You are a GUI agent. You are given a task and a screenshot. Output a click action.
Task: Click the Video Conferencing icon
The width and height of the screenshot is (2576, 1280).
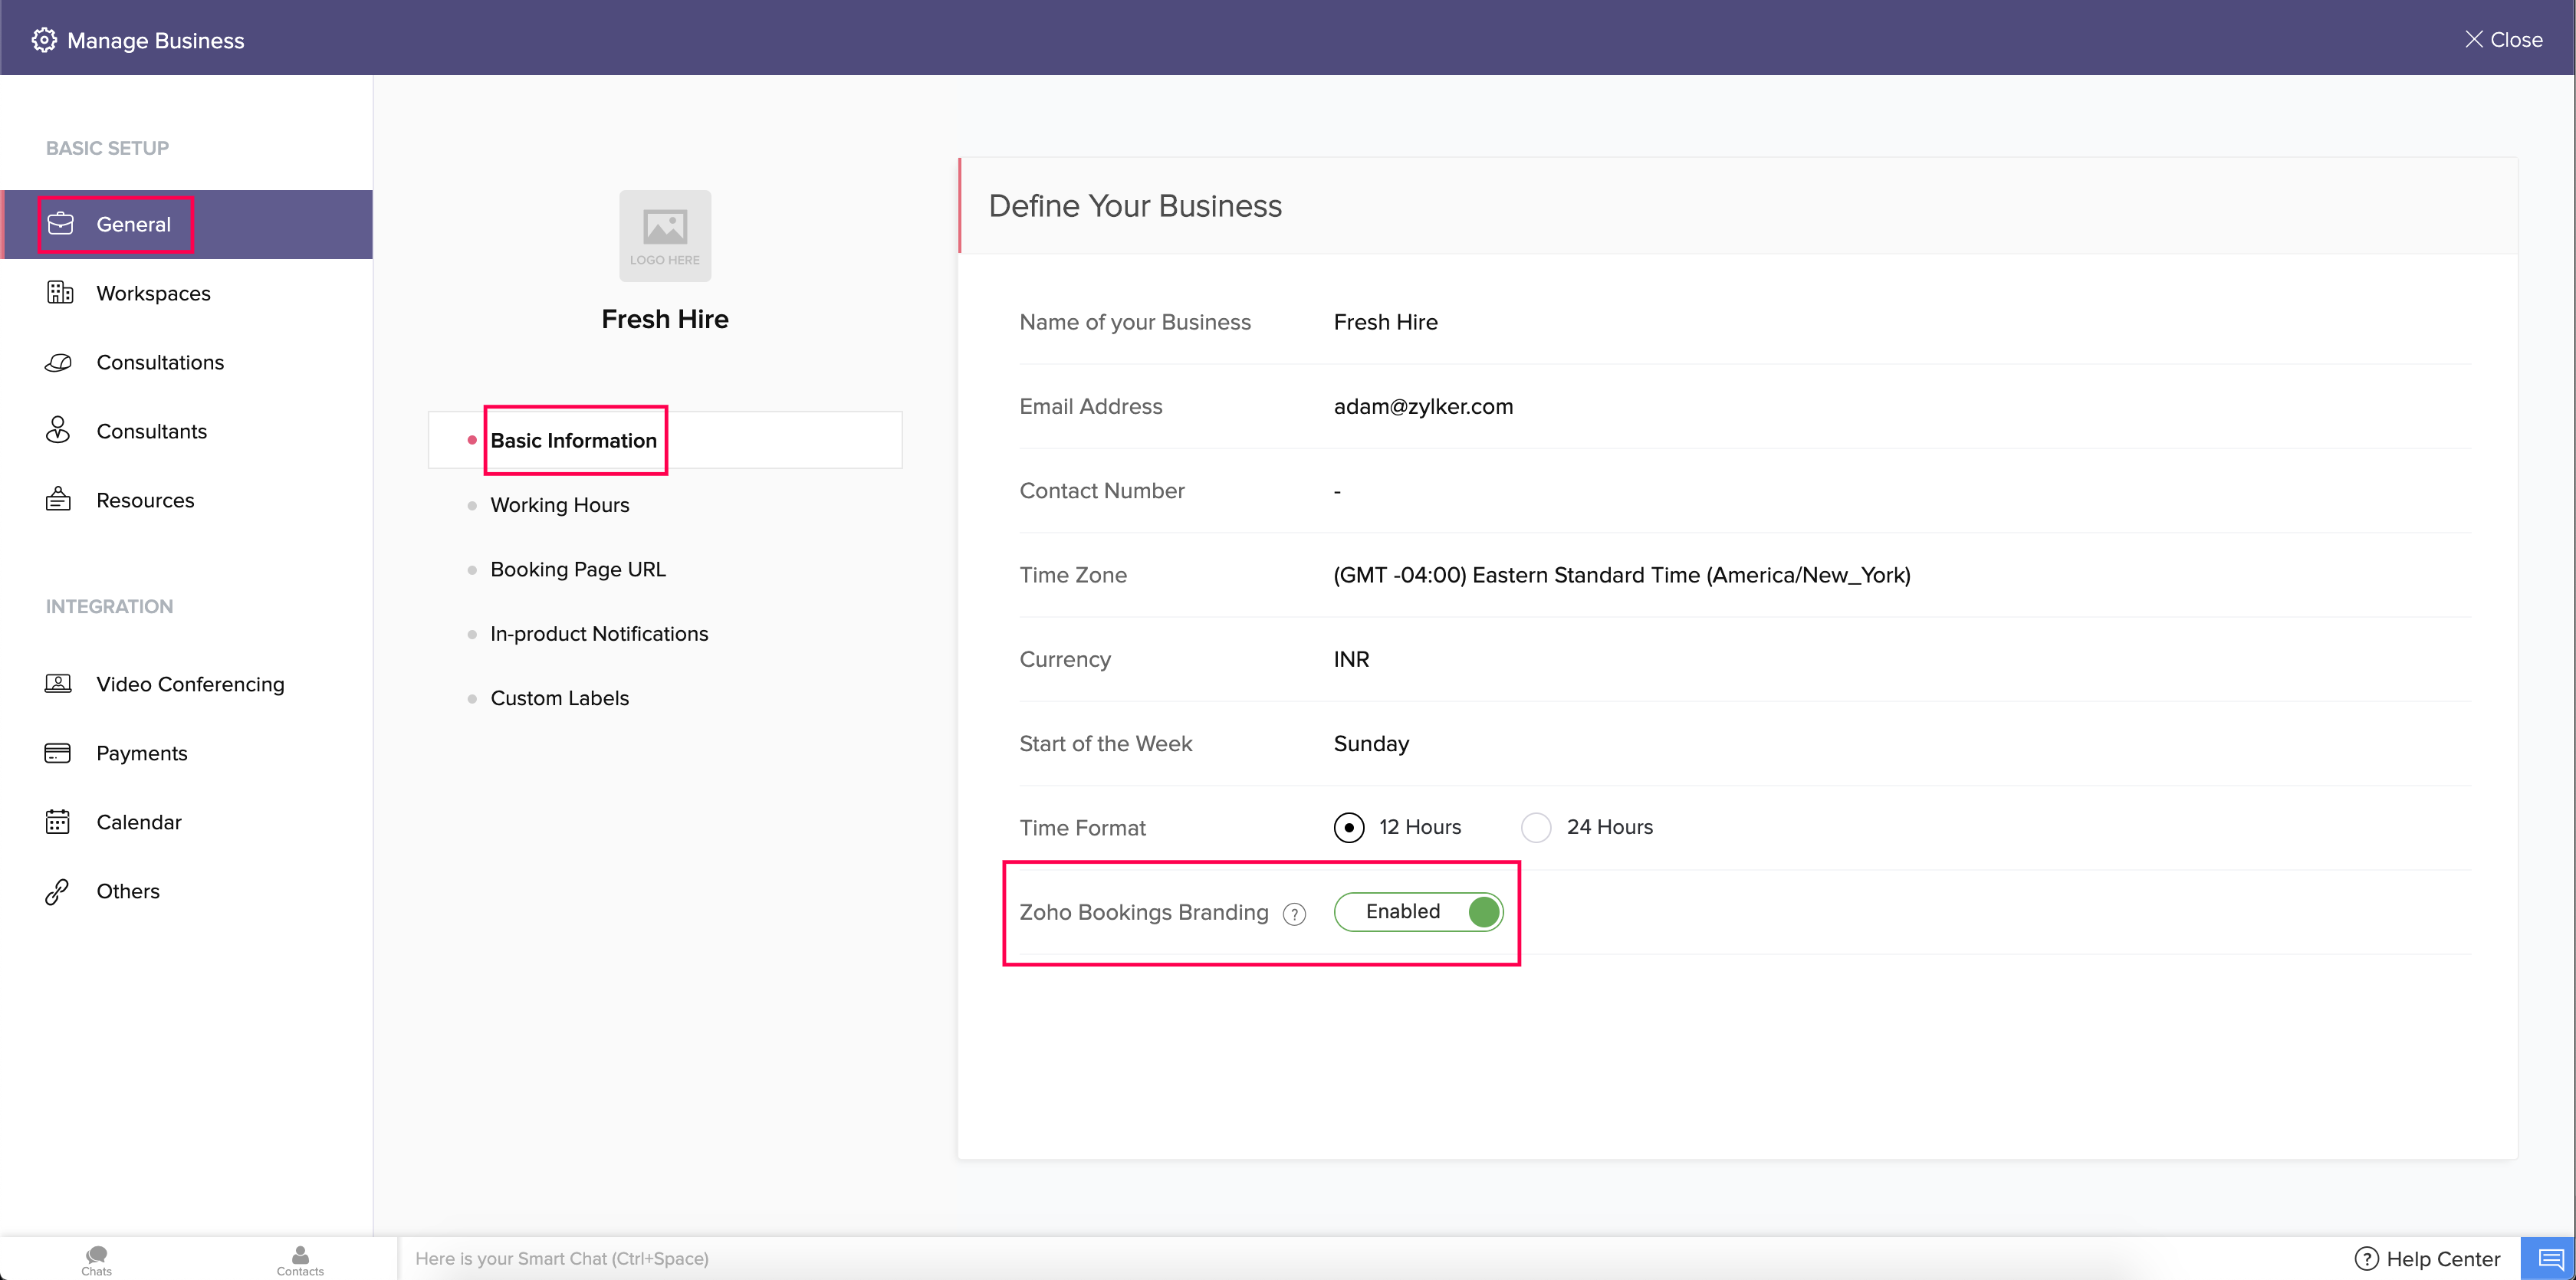tap(58, 684)
